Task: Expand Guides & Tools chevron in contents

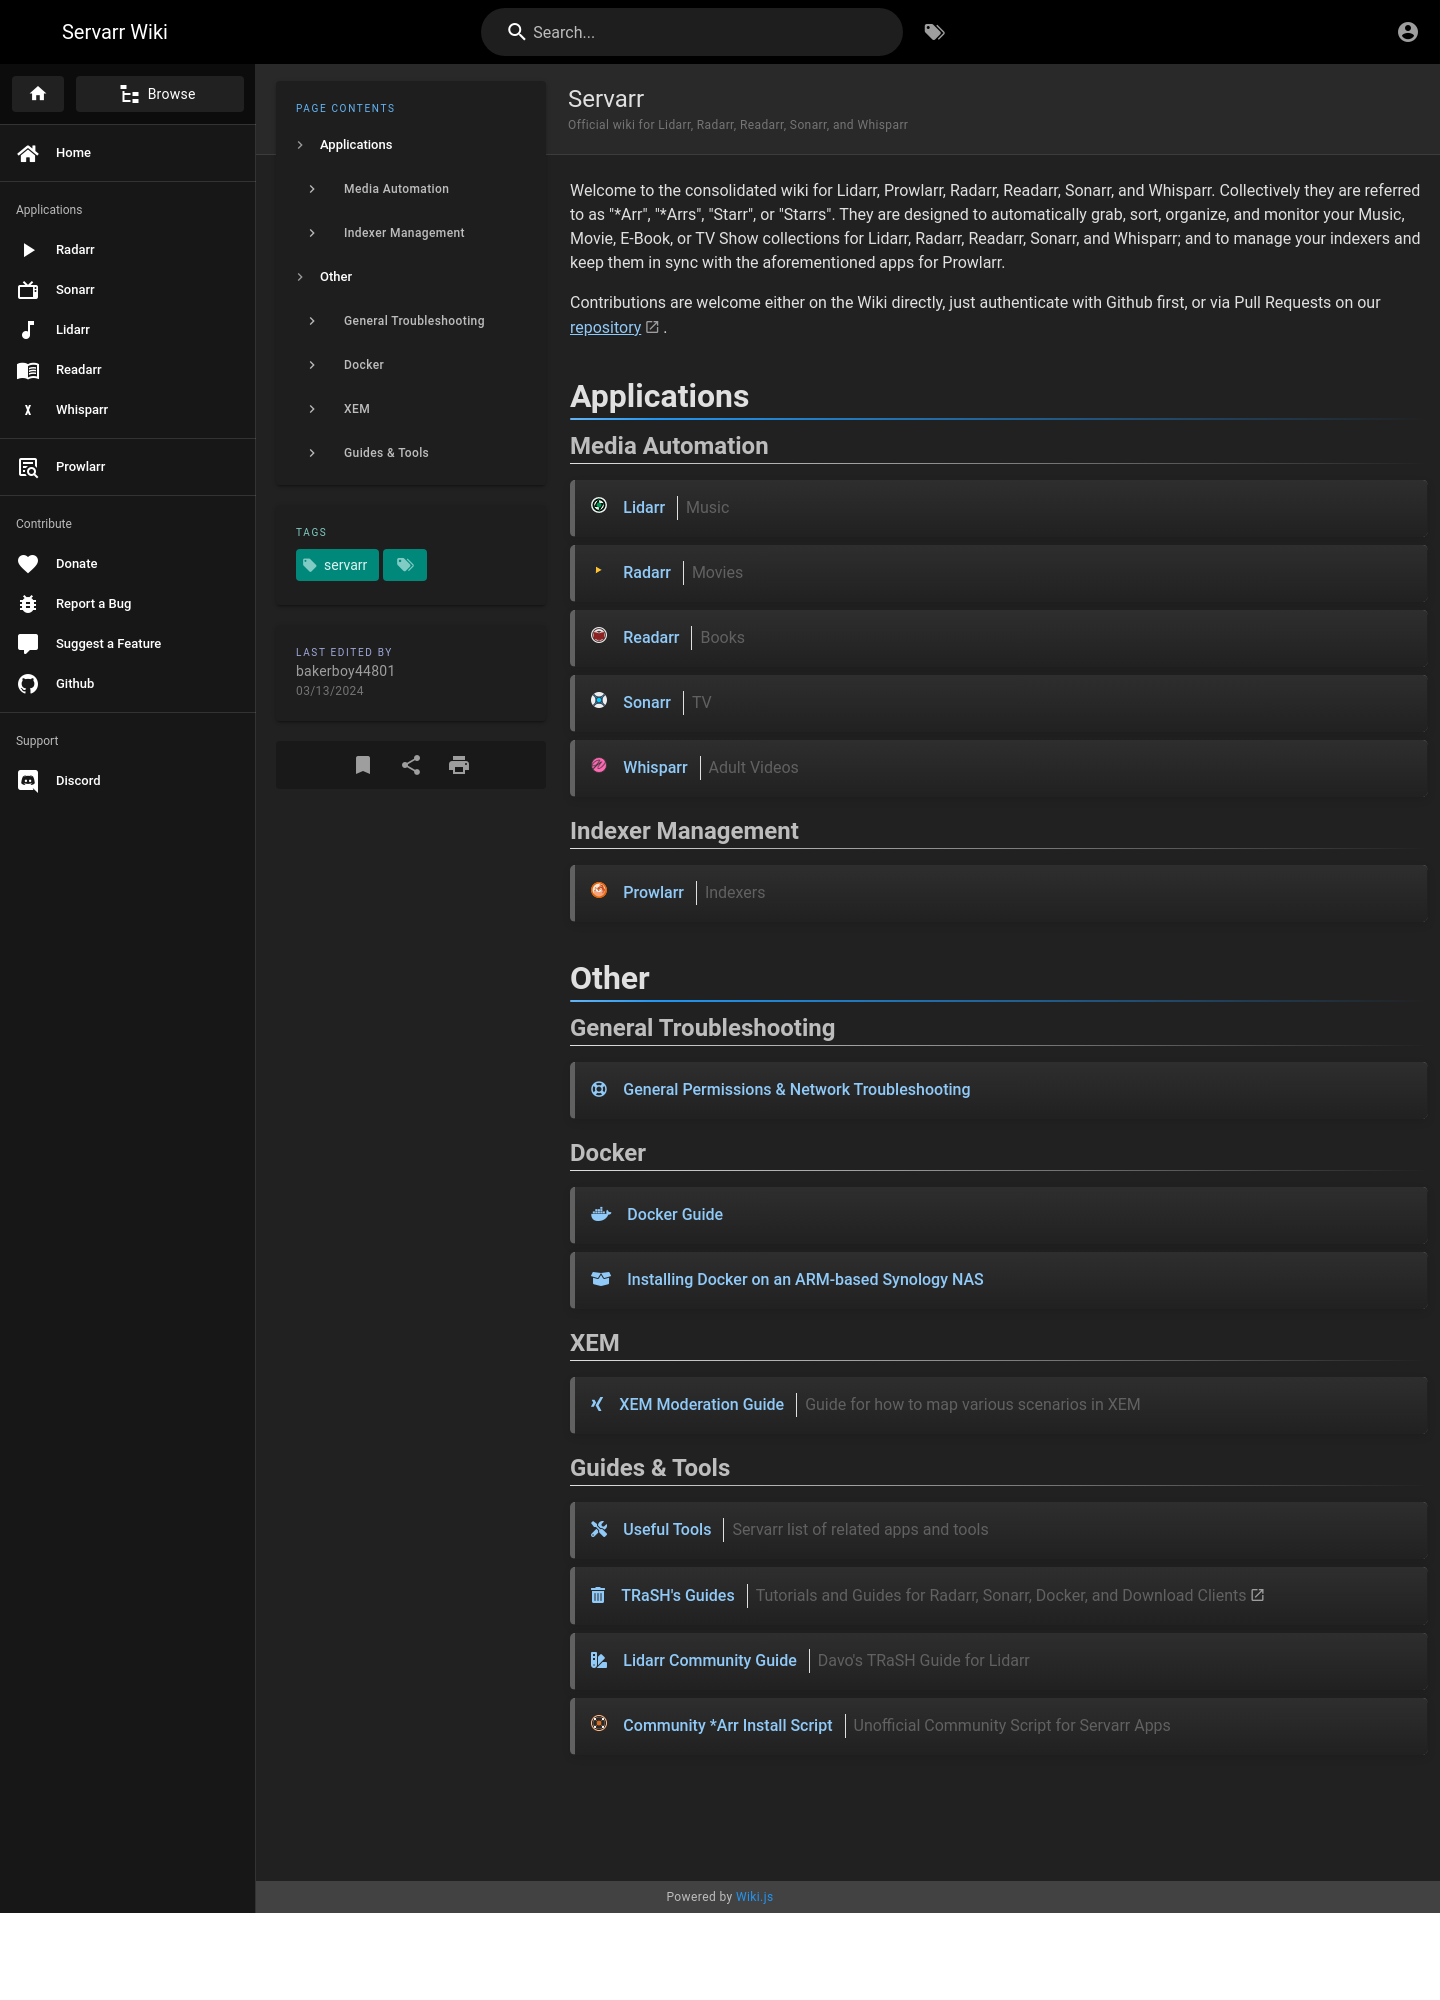Action: [x=312, y=453]
